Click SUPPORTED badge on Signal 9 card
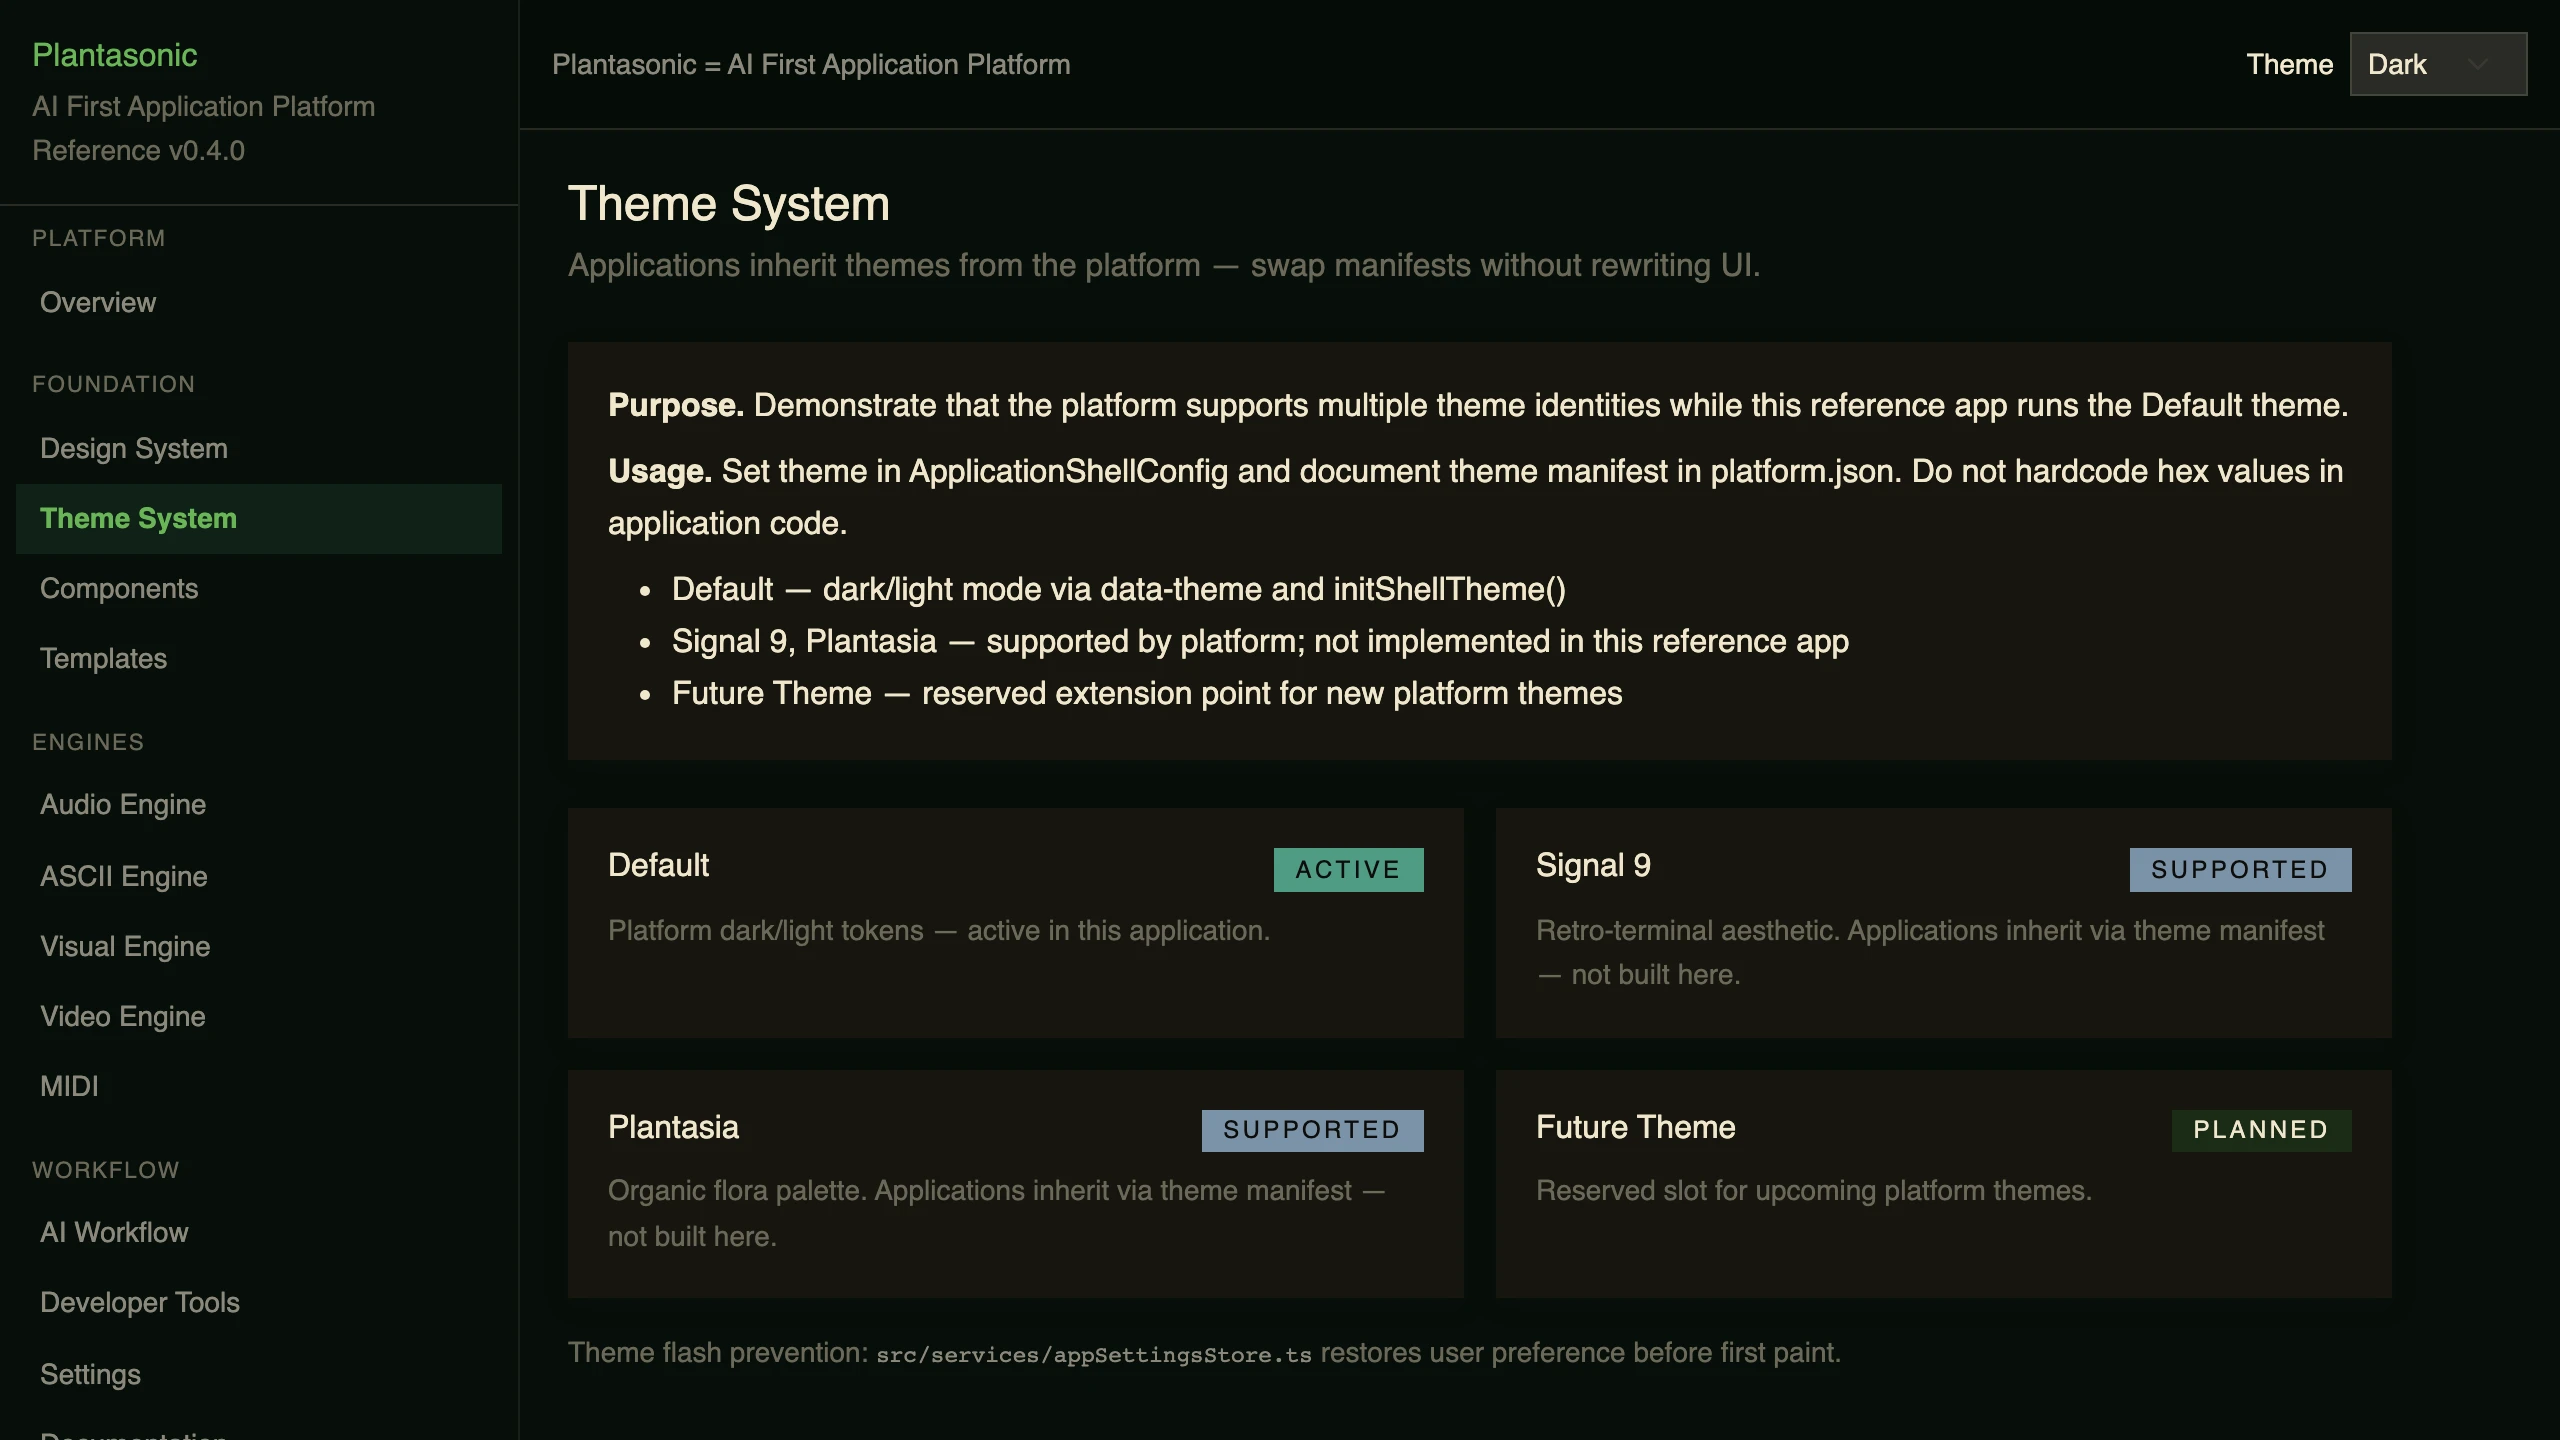This screenshot has height=1440, width=2560. tap(2240, 870)
